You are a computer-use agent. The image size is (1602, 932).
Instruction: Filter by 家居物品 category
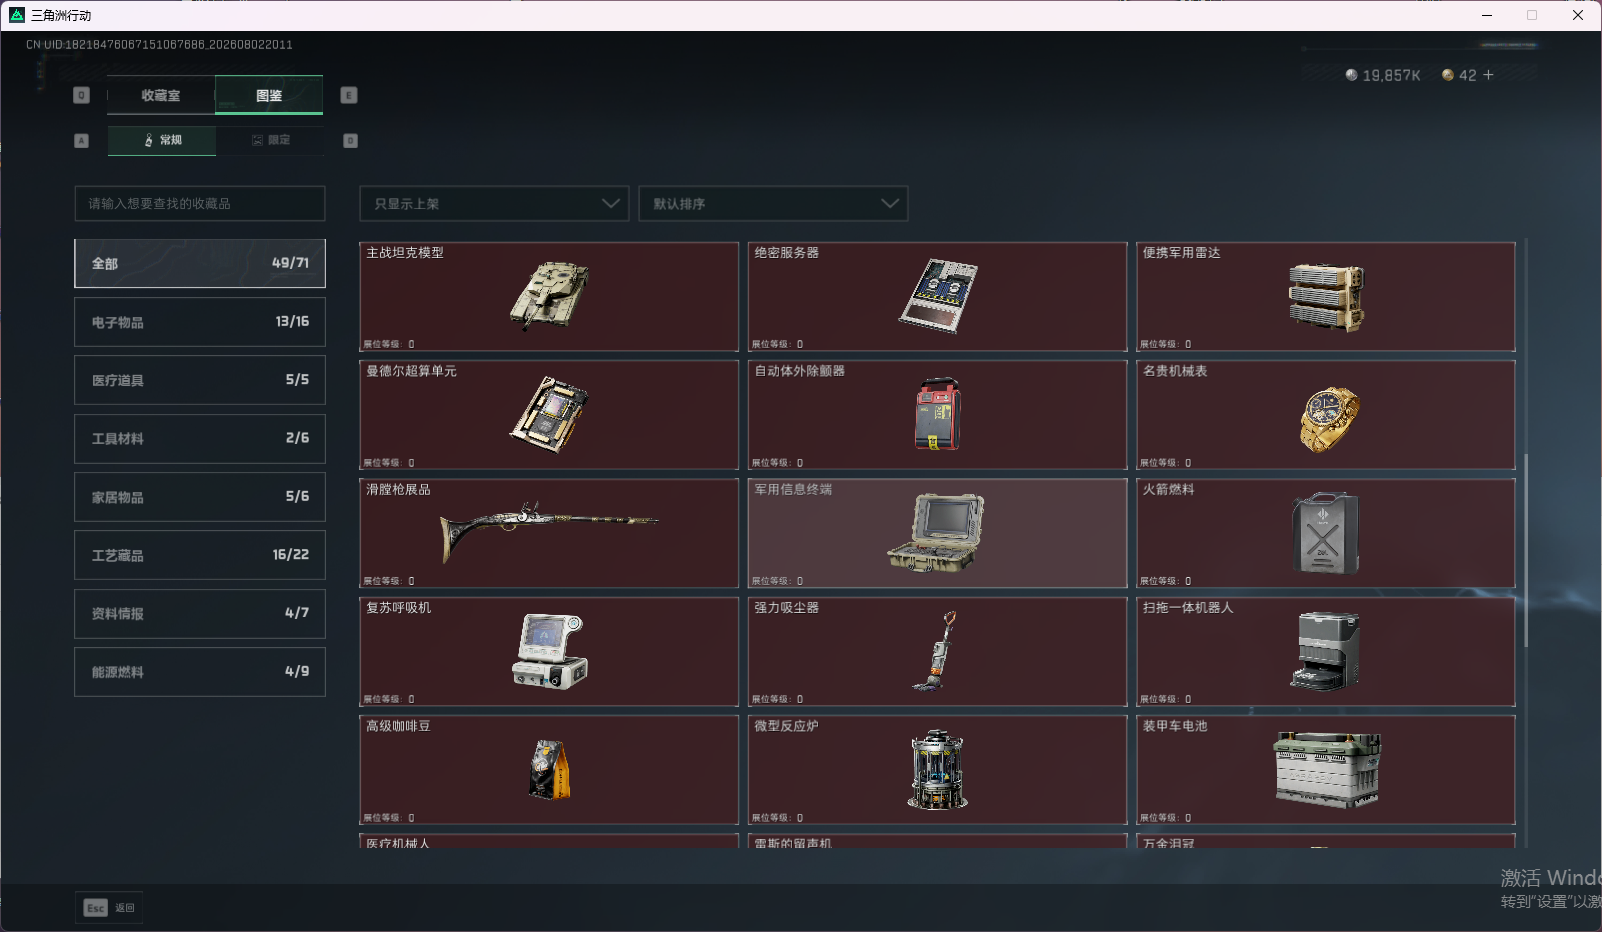(200, 497)
